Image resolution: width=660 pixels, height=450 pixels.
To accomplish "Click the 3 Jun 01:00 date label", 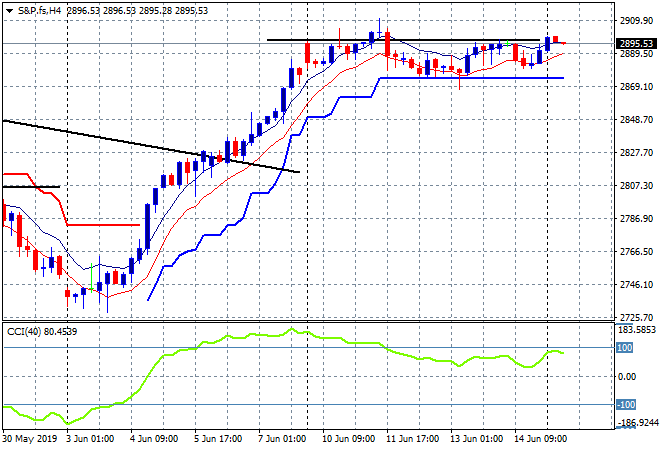I will coord(90,439).
